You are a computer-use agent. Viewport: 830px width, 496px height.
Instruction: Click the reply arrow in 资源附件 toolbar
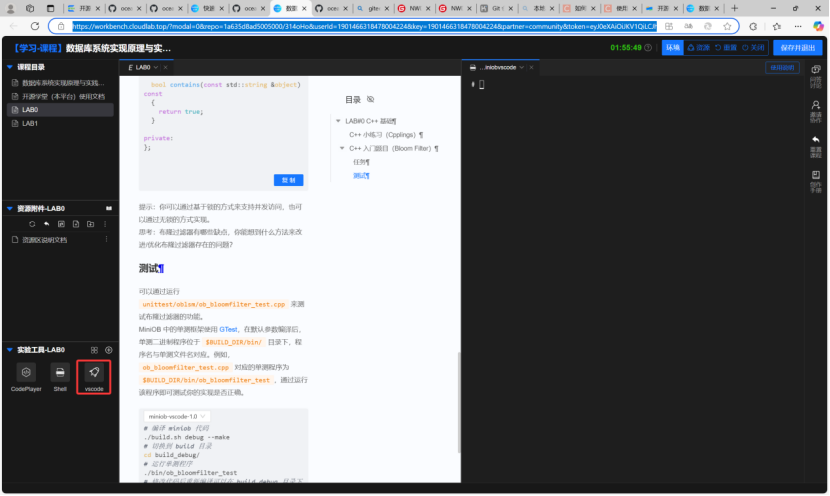click(x=47, y=224)
